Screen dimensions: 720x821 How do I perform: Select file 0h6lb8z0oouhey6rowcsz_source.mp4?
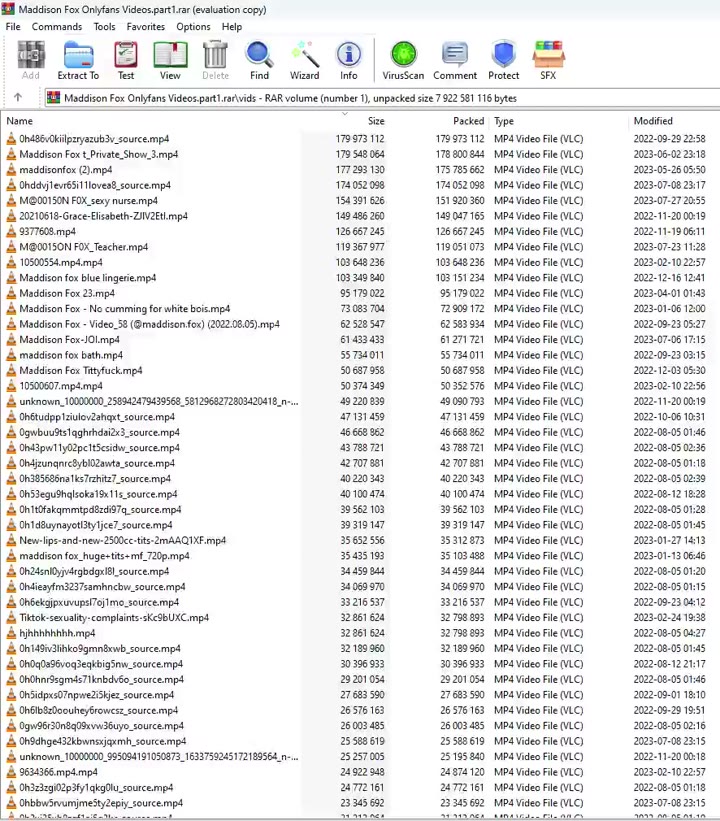click(98, 711)
